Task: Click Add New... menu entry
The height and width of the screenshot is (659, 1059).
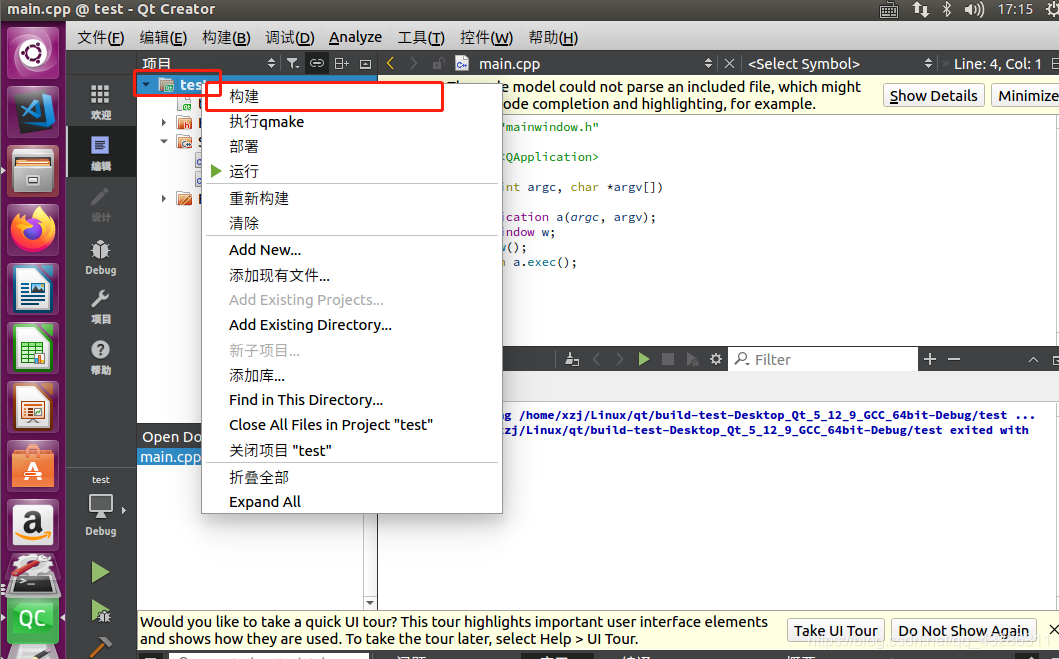Action: 351,250
